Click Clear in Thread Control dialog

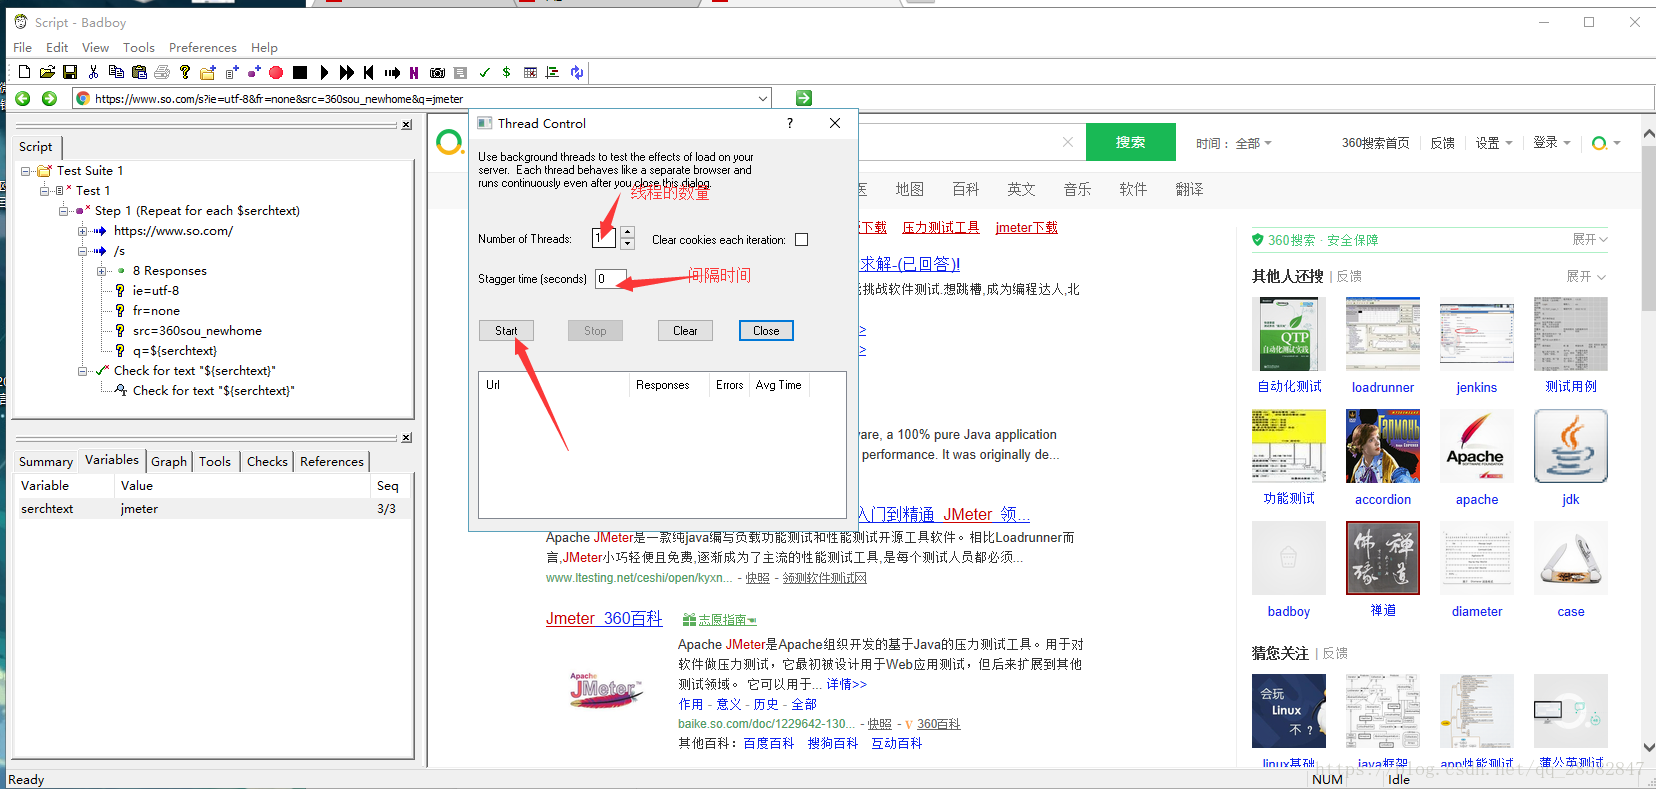(685, 331)
